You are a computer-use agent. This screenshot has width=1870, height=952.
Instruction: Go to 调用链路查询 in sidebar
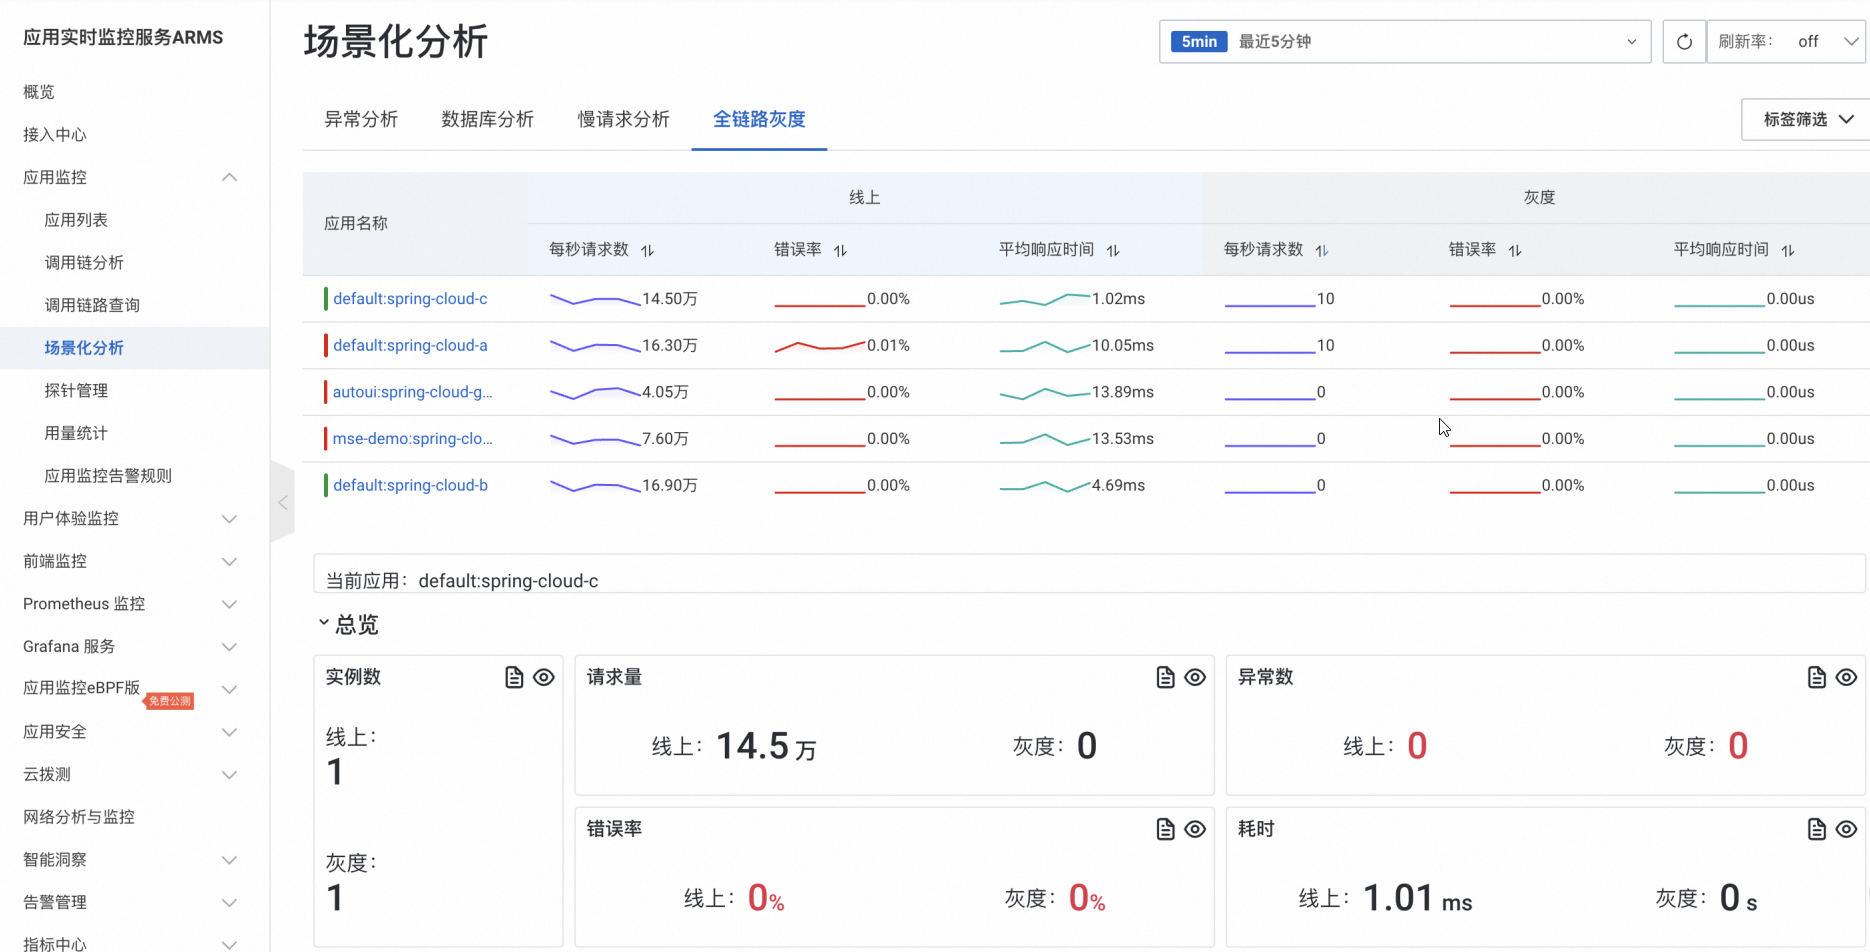pos(92,305)
